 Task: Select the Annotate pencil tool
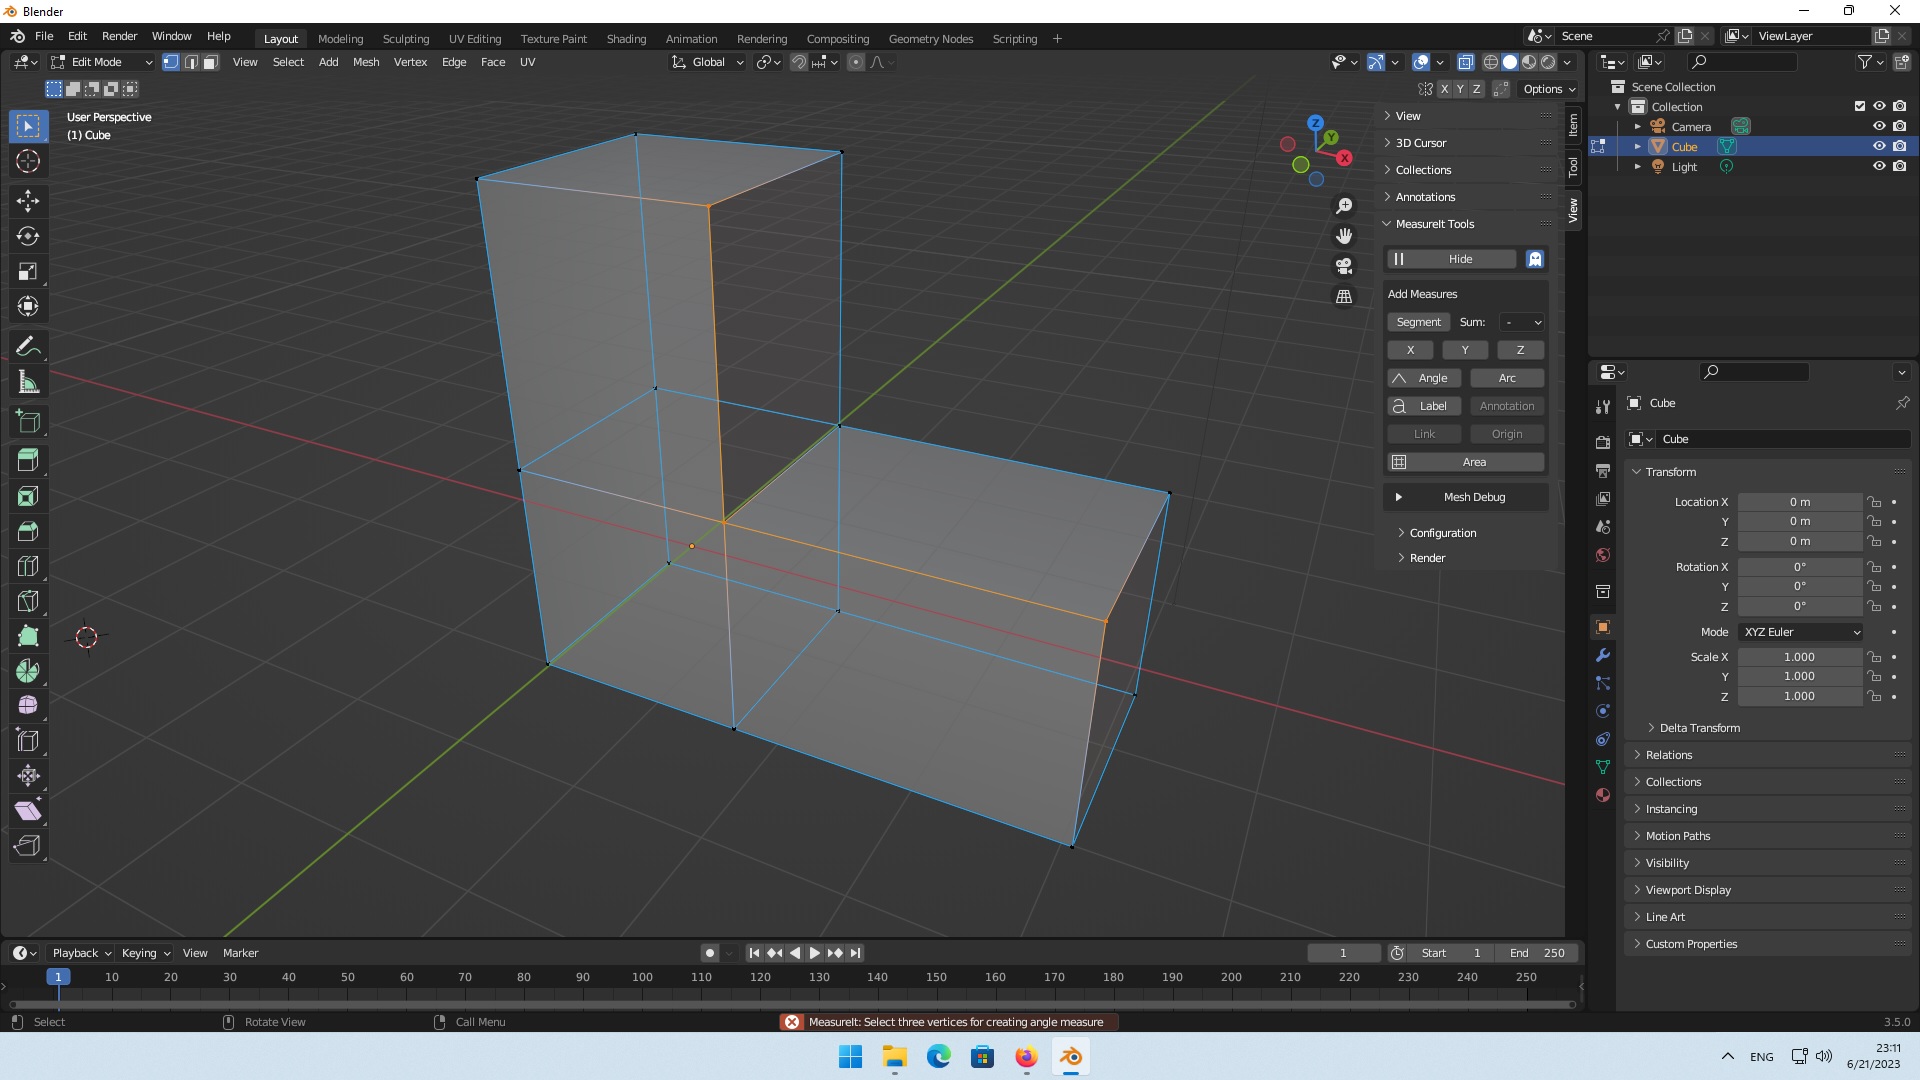[28, 347]
